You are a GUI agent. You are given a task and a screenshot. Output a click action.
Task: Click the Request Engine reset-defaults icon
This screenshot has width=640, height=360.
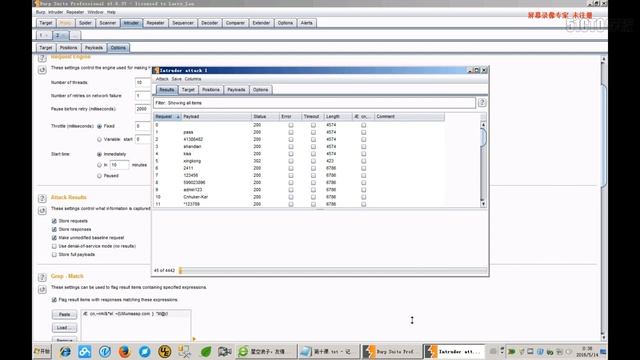pos(42,70)
